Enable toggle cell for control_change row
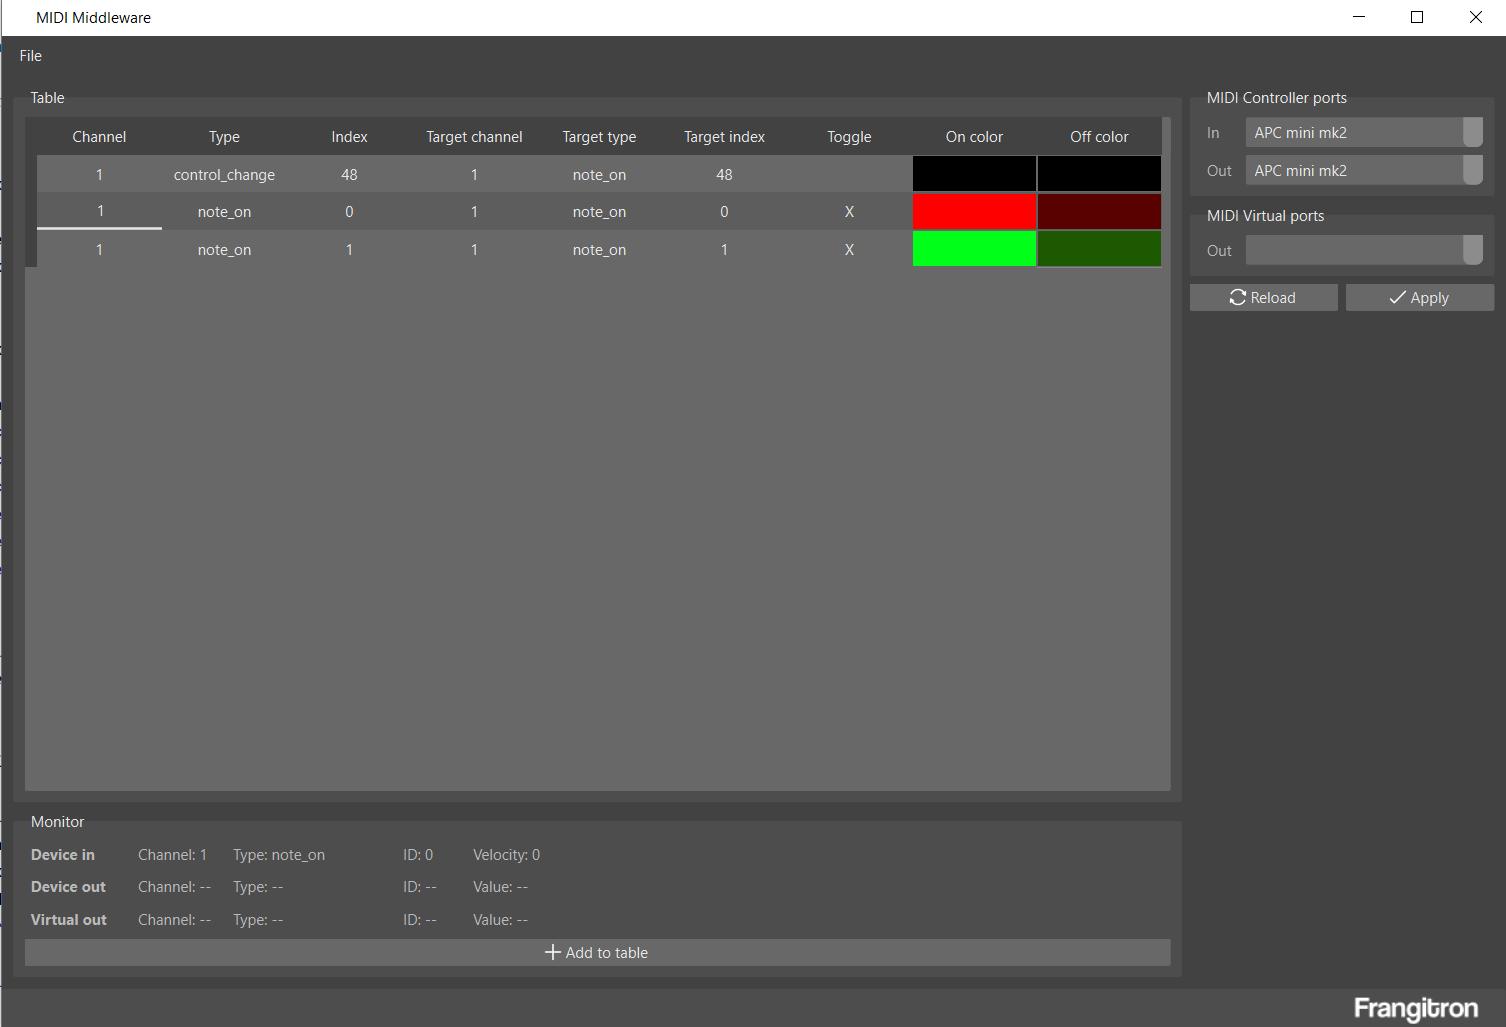This screenshot has width=1506, height=1027. pos(849,175)
